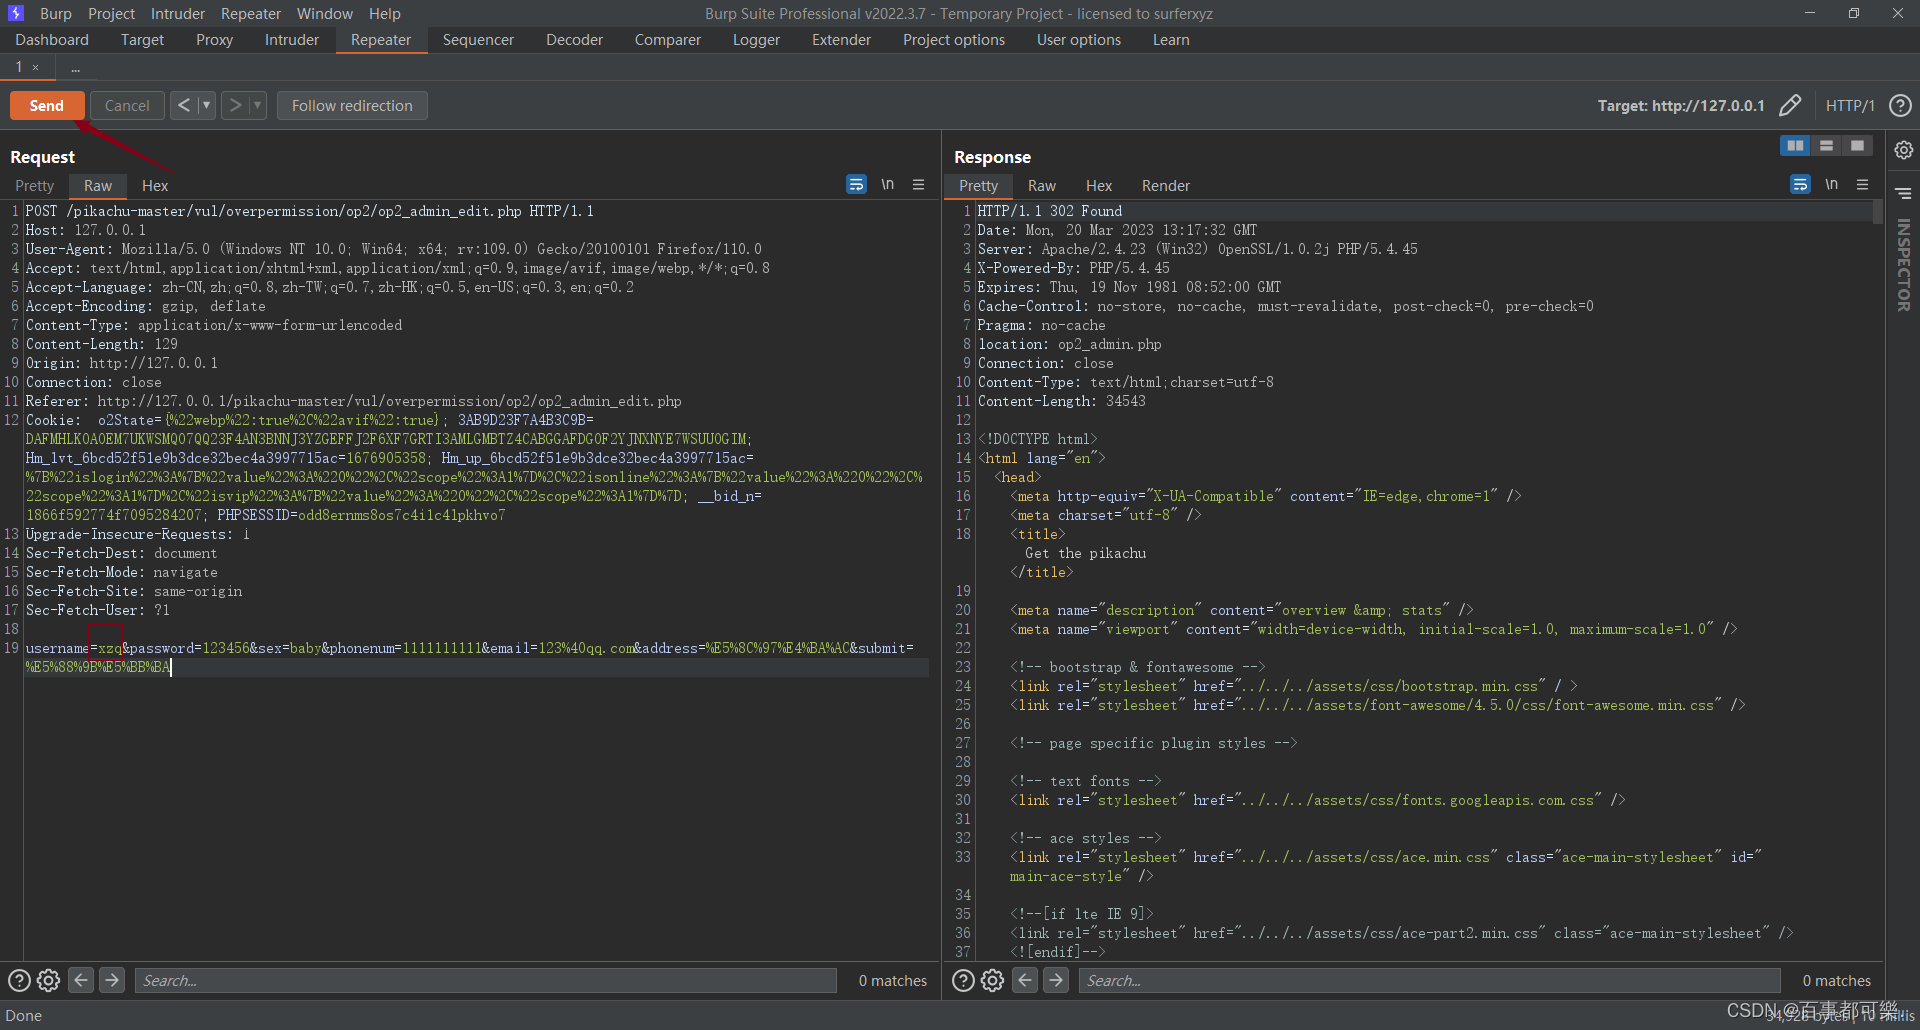Image resolution: width=1920 pixels, height=1030 pixels.
Task: Edit target with the pencil icon
Action: tap(1790, 105)
